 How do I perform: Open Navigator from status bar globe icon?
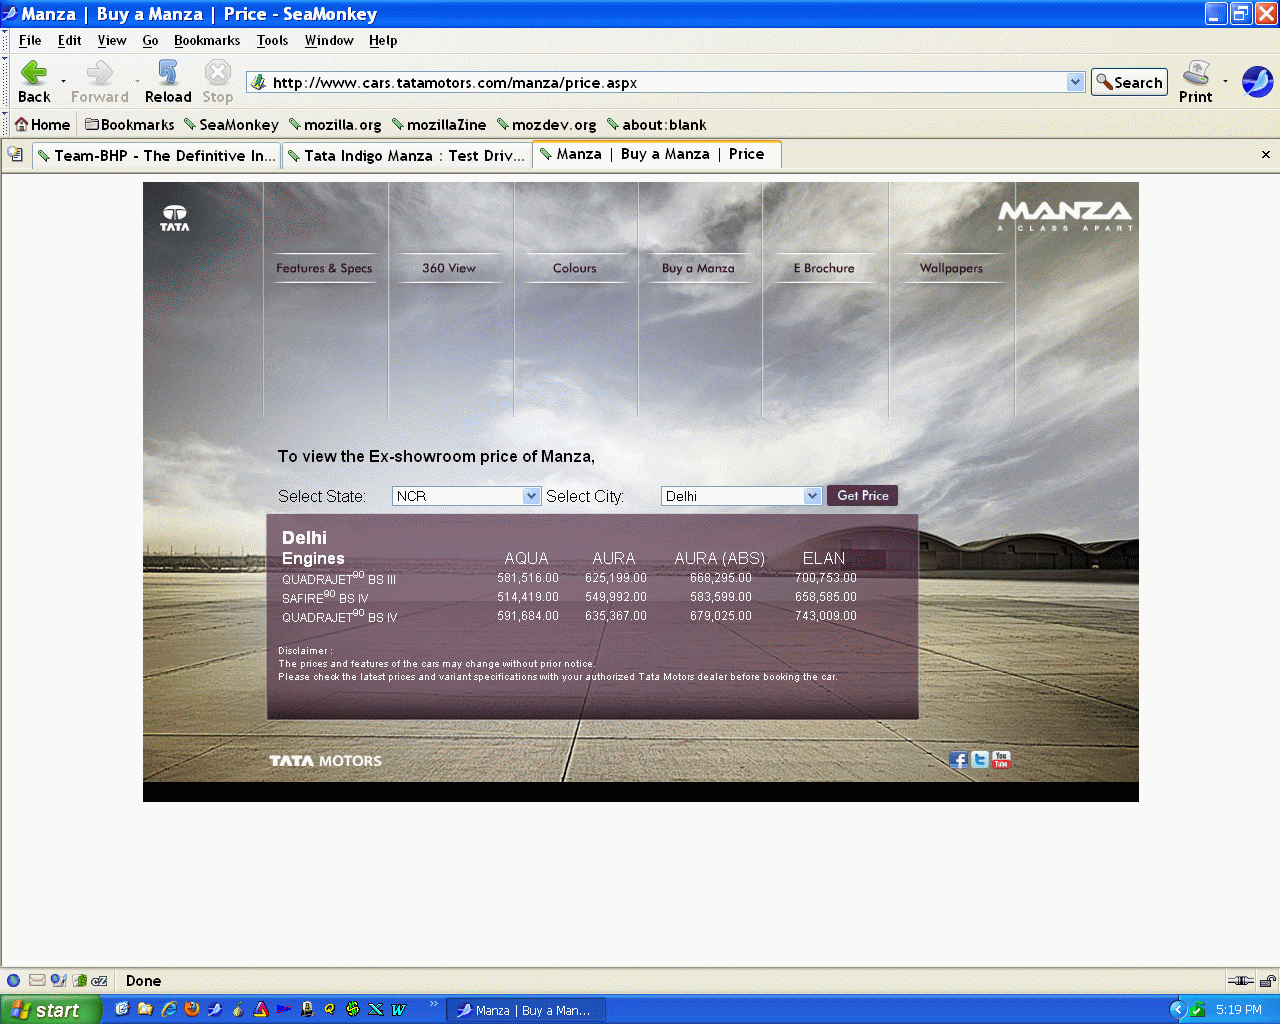(14, 981)
